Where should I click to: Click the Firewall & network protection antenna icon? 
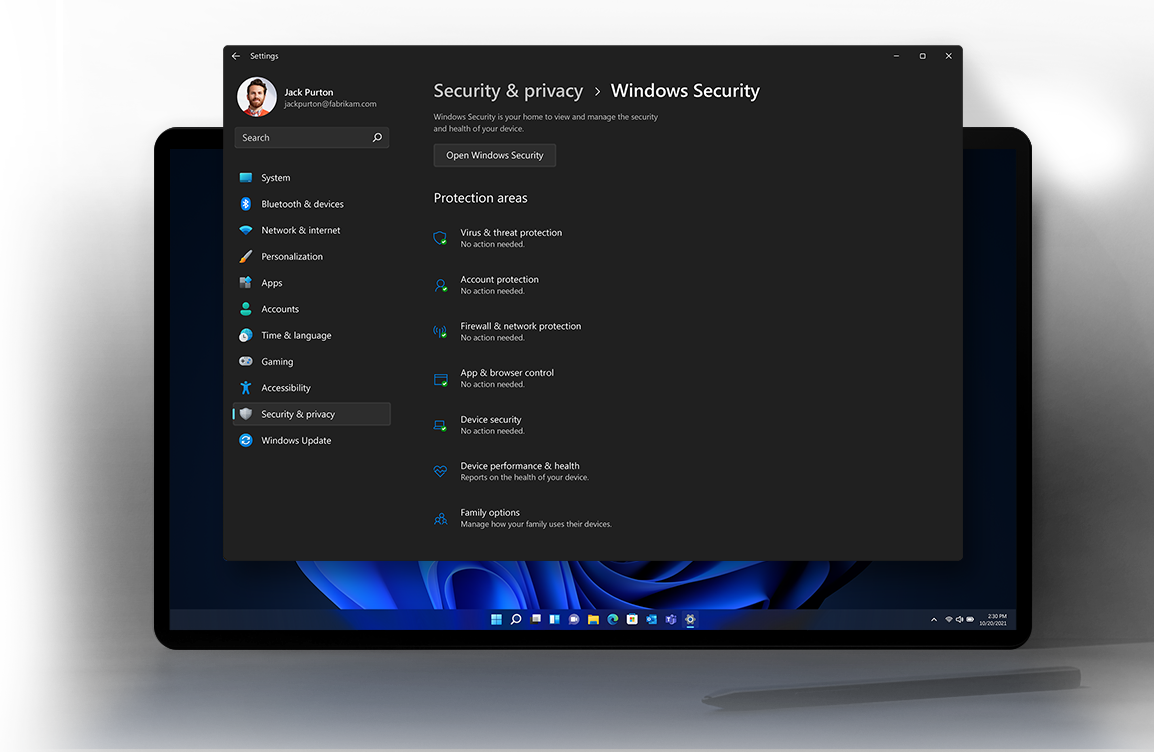tap(440, 331)
